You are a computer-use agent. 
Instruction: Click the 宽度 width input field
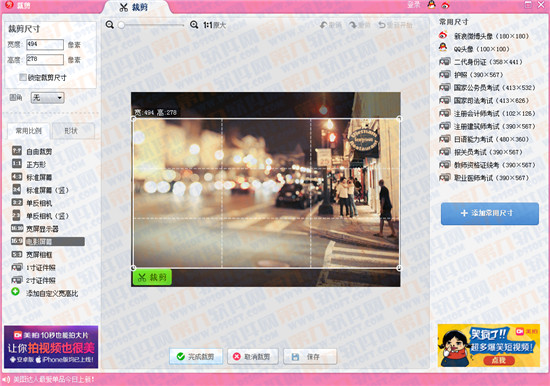pyautogui.click(x=45, y=45)
